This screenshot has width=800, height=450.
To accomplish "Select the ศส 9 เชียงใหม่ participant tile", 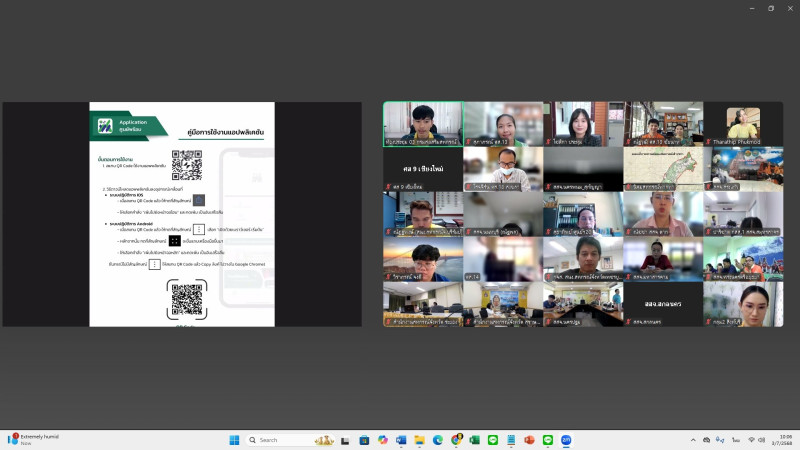I will (423, 169).
